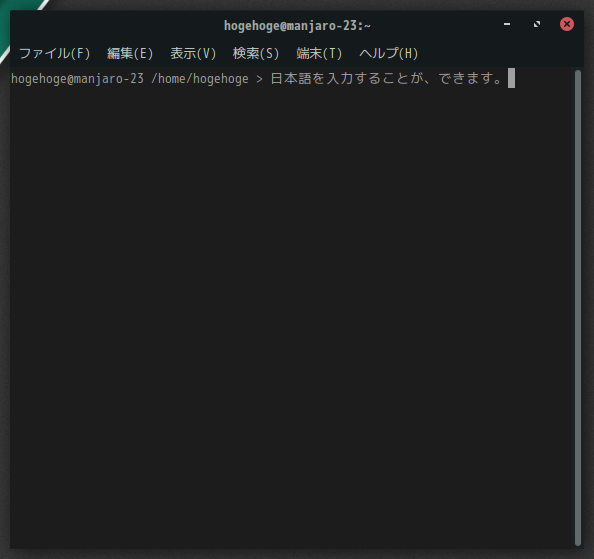594x559 pixels.
Task: Open the 検索(S) menu
Action: (x=256, y=53)
